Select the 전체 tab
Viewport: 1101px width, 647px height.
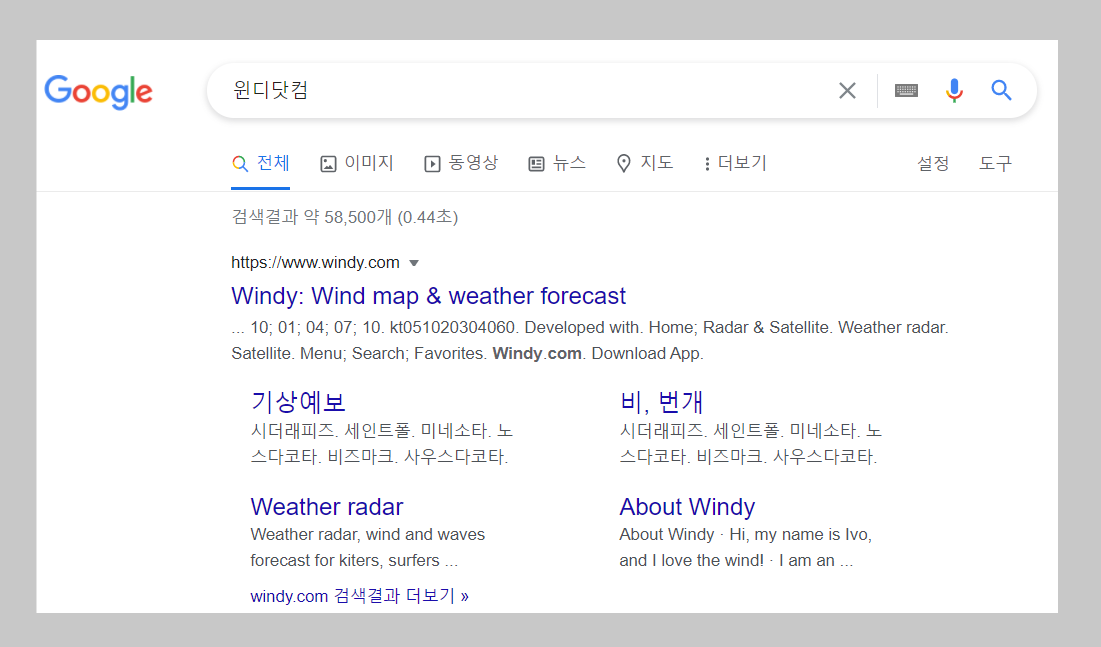(x=261, y=164)
